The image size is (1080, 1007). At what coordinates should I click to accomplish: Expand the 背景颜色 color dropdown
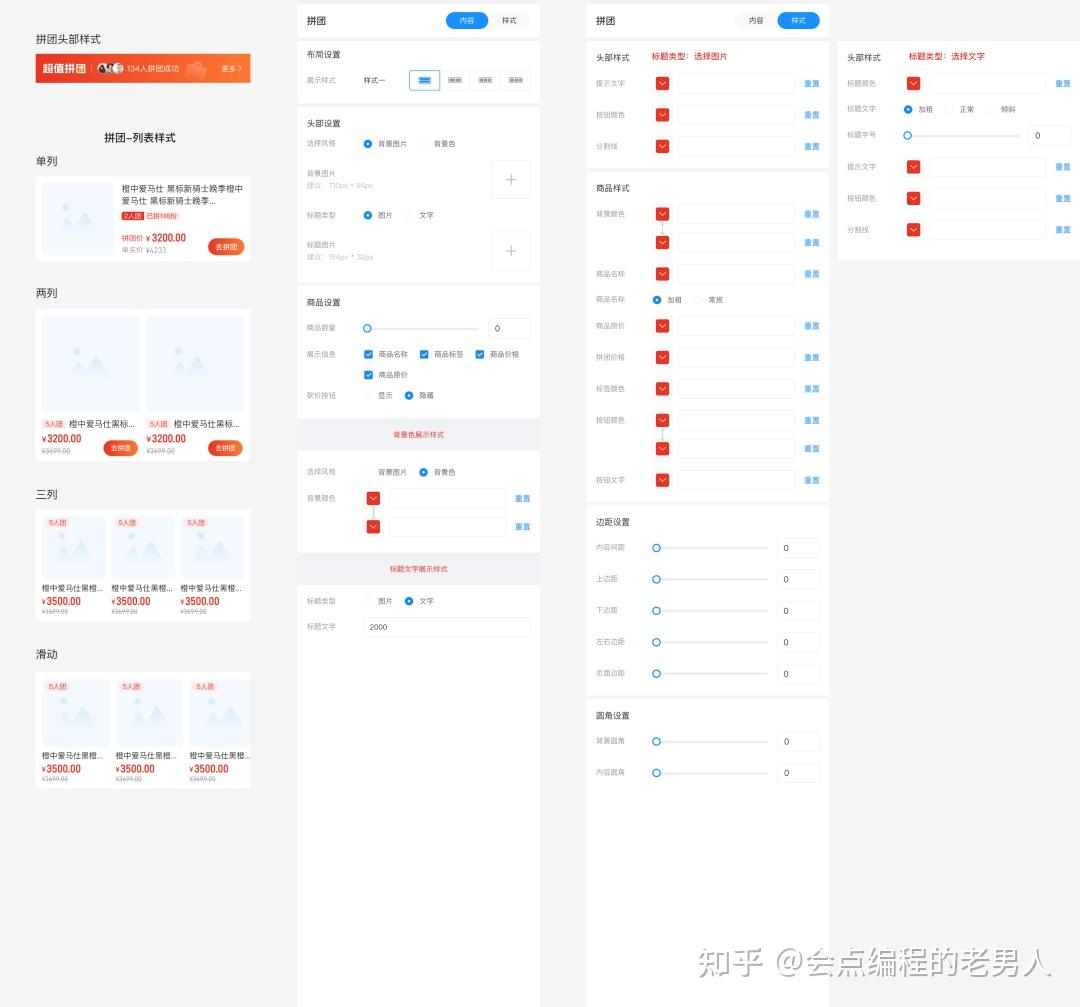tap(662, 213)
